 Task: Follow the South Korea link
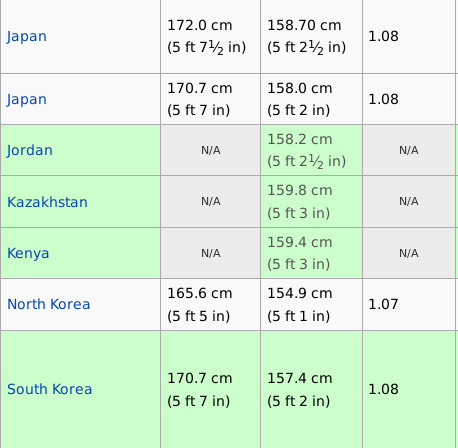click(x=49, y=389)
